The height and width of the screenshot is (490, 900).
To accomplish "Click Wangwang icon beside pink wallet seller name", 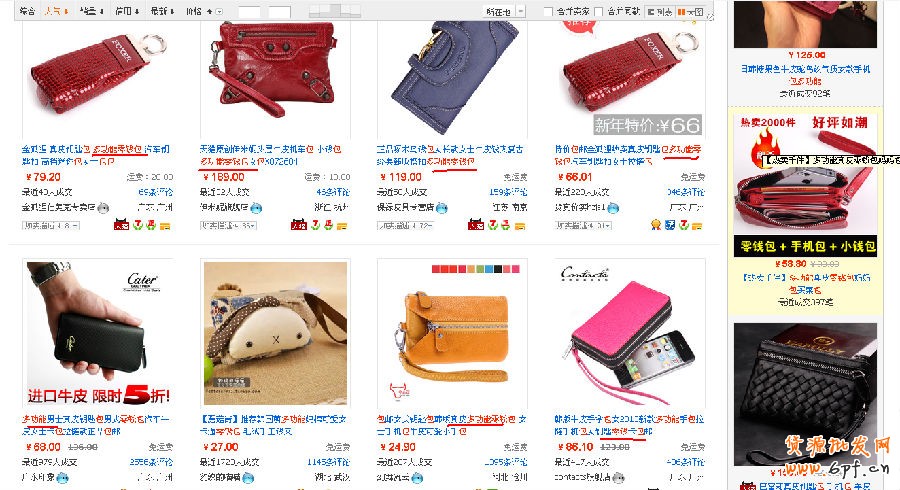I will pyautogui.click(x=618, y=477).
